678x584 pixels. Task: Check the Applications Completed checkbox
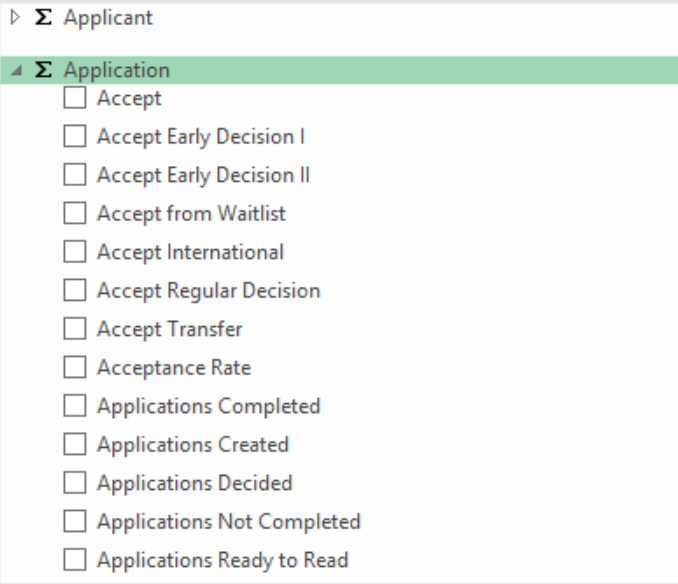coord(75,405)
